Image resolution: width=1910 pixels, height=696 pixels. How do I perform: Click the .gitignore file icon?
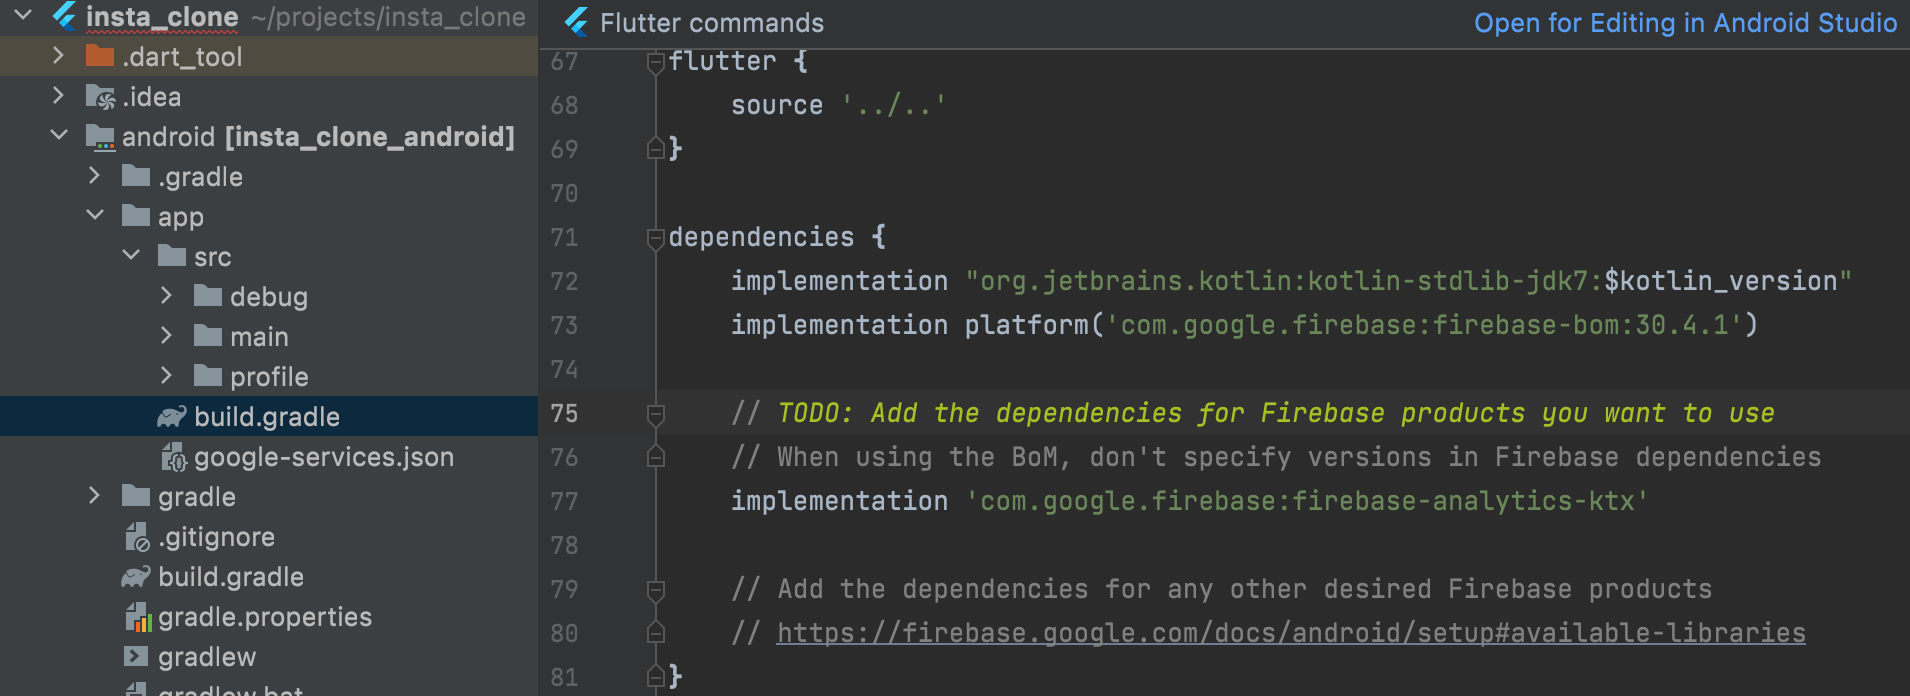[x=137, y=537]
